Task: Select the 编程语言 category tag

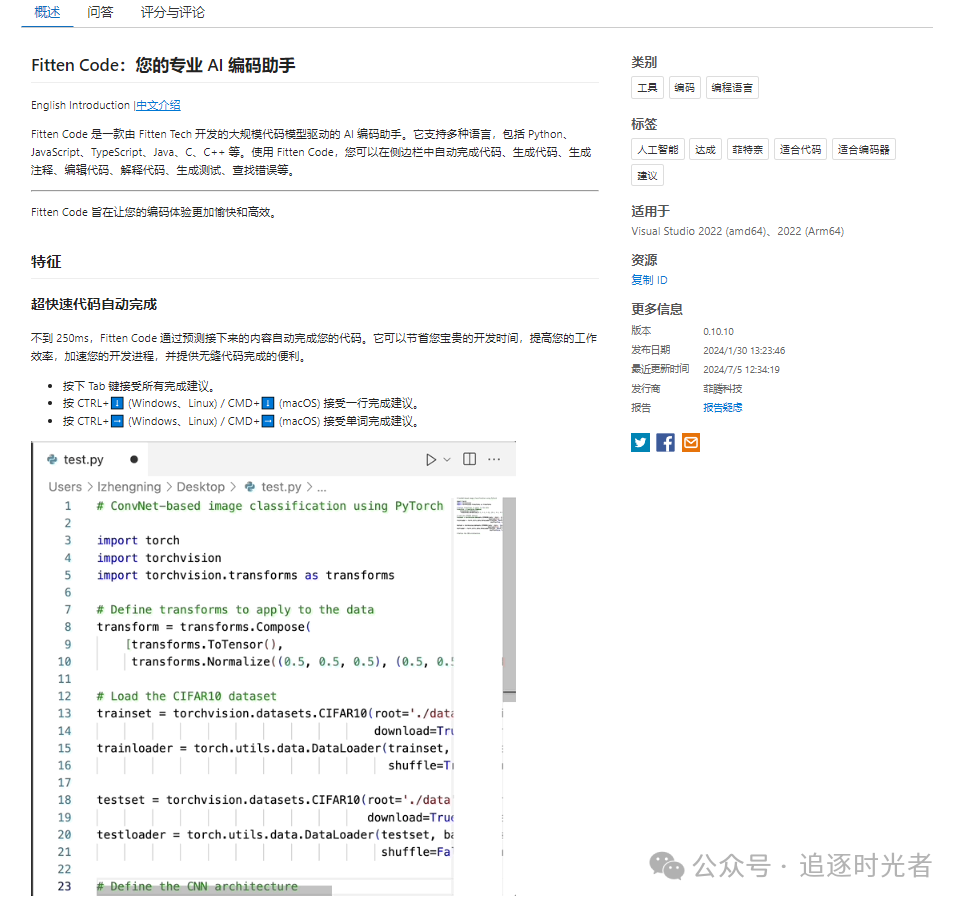Action: click(732, 88)
